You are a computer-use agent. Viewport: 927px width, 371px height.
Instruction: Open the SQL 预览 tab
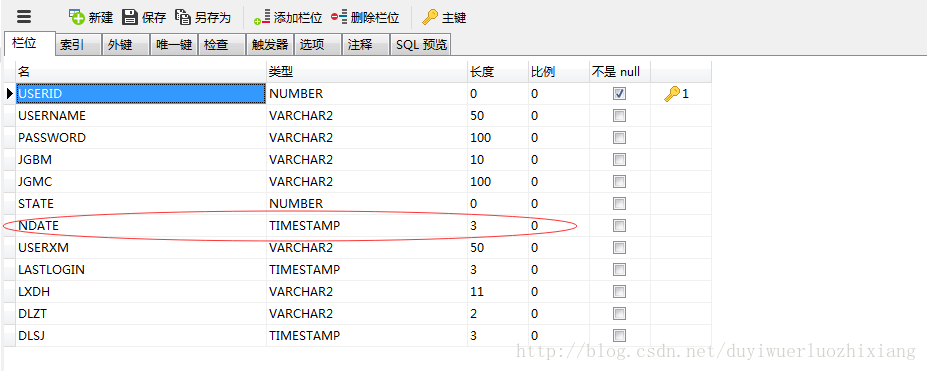tap(421, 45)
